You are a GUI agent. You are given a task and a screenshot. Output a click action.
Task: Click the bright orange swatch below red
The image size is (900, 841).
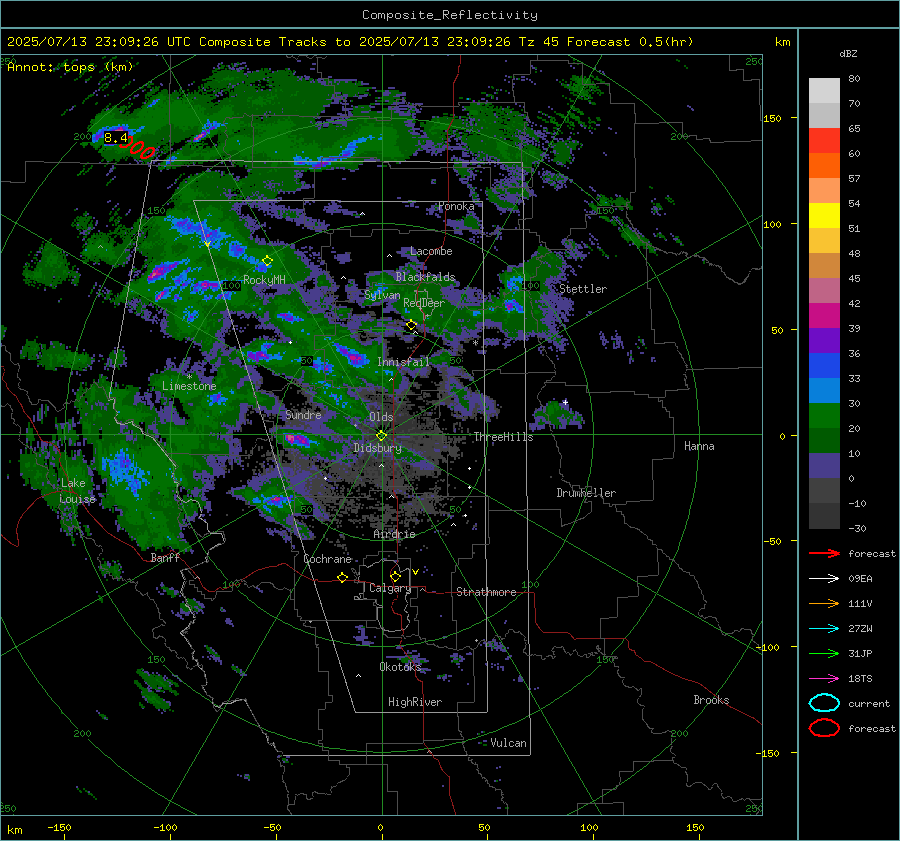click(824, 166)
